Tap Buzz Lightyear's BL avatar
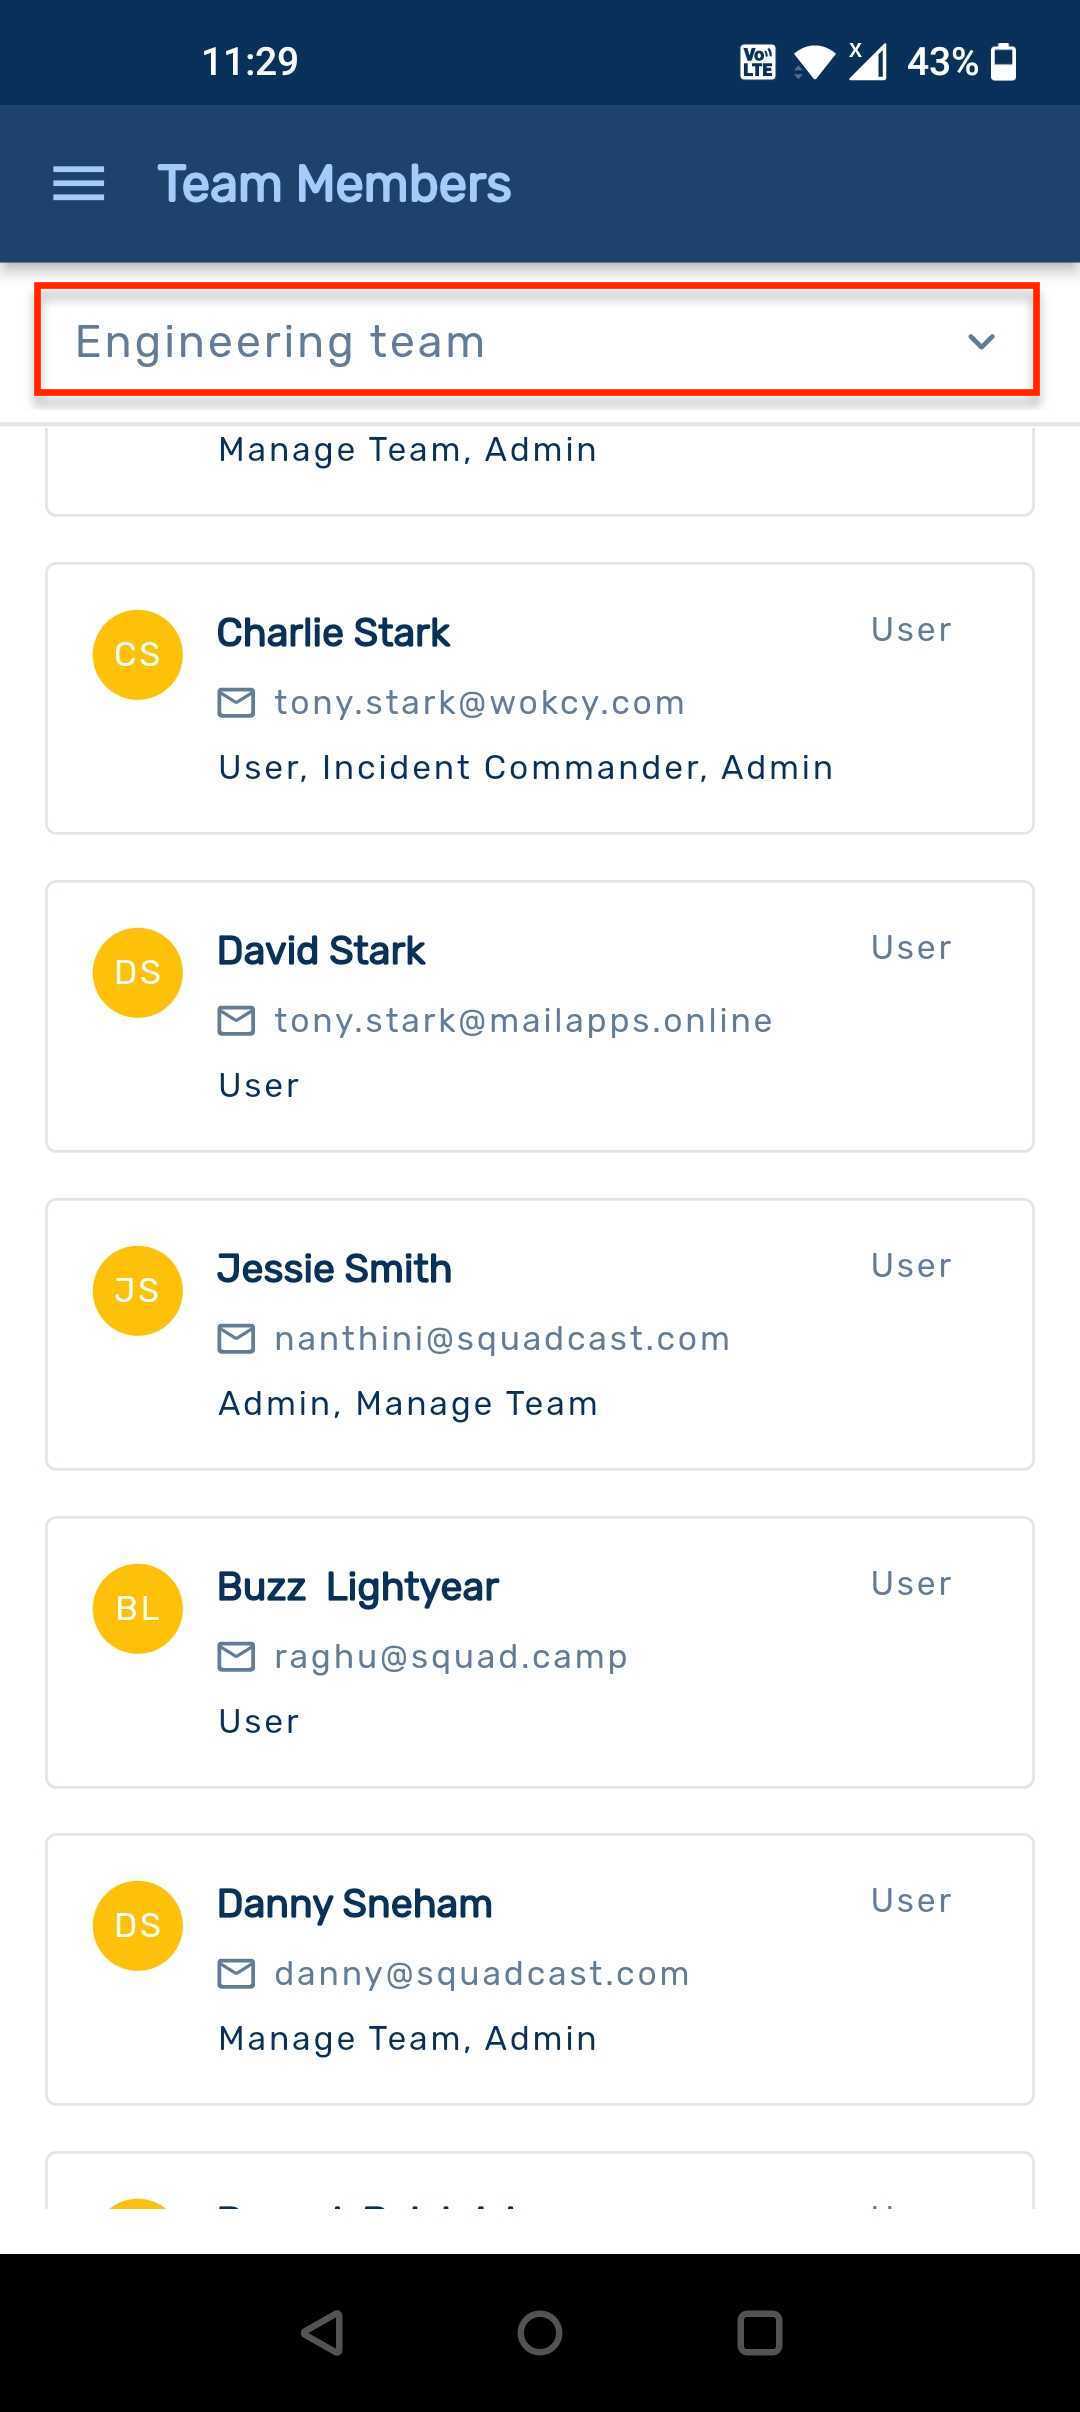1080x2412 pixels. [x=138, y=1608]
